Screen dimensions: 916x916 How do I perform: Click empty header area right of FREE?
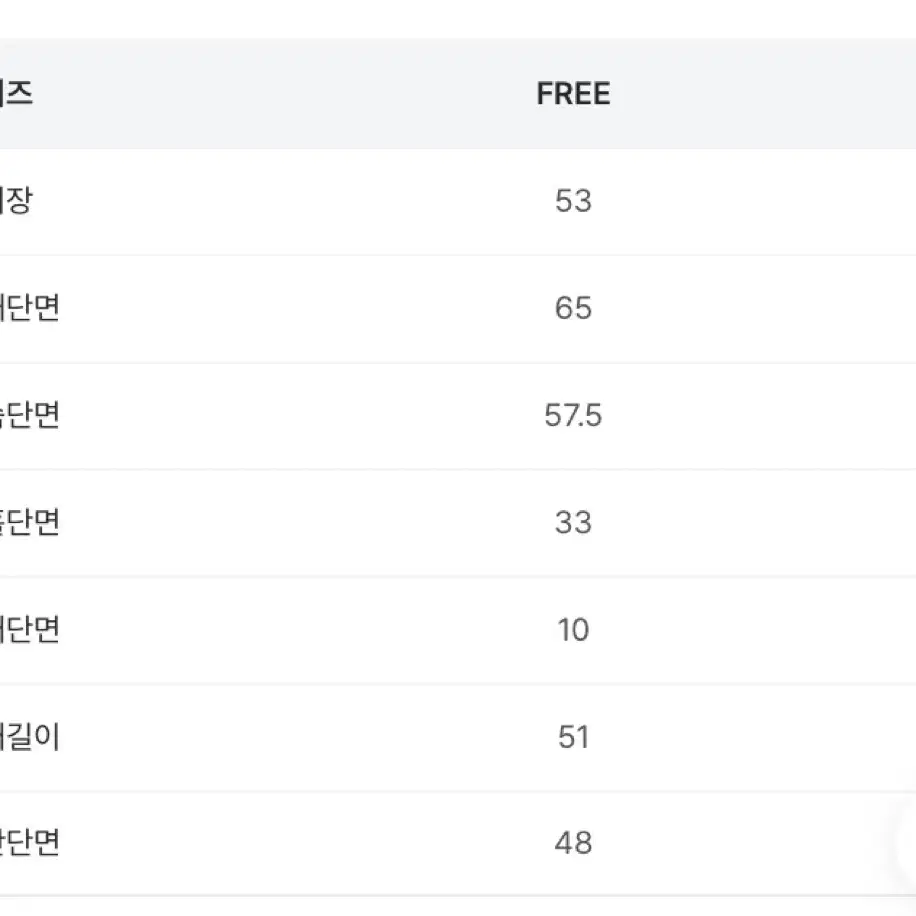(759, 93)
